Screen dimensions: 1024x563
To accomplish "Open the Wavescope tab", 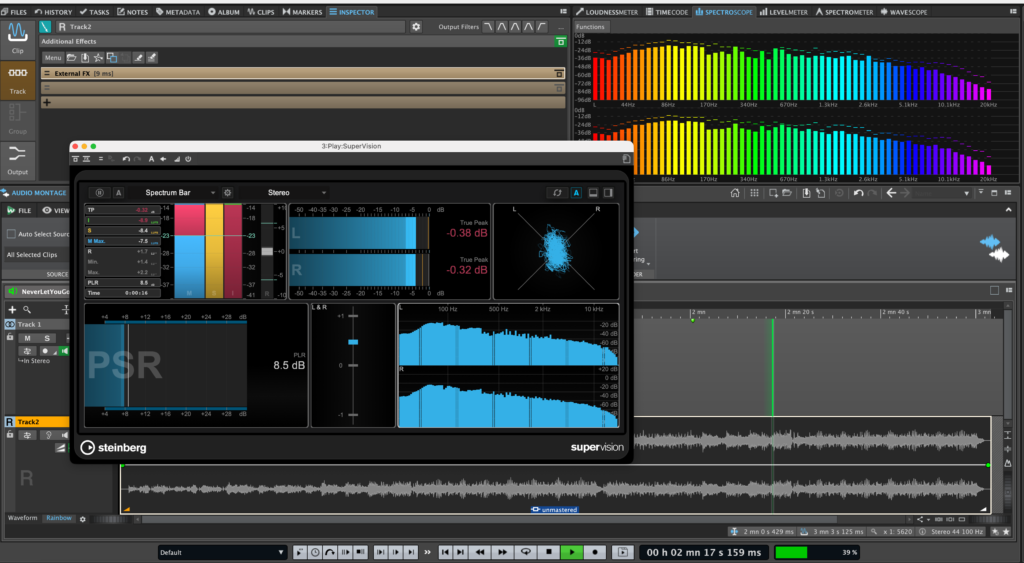I will coord(904,12).
